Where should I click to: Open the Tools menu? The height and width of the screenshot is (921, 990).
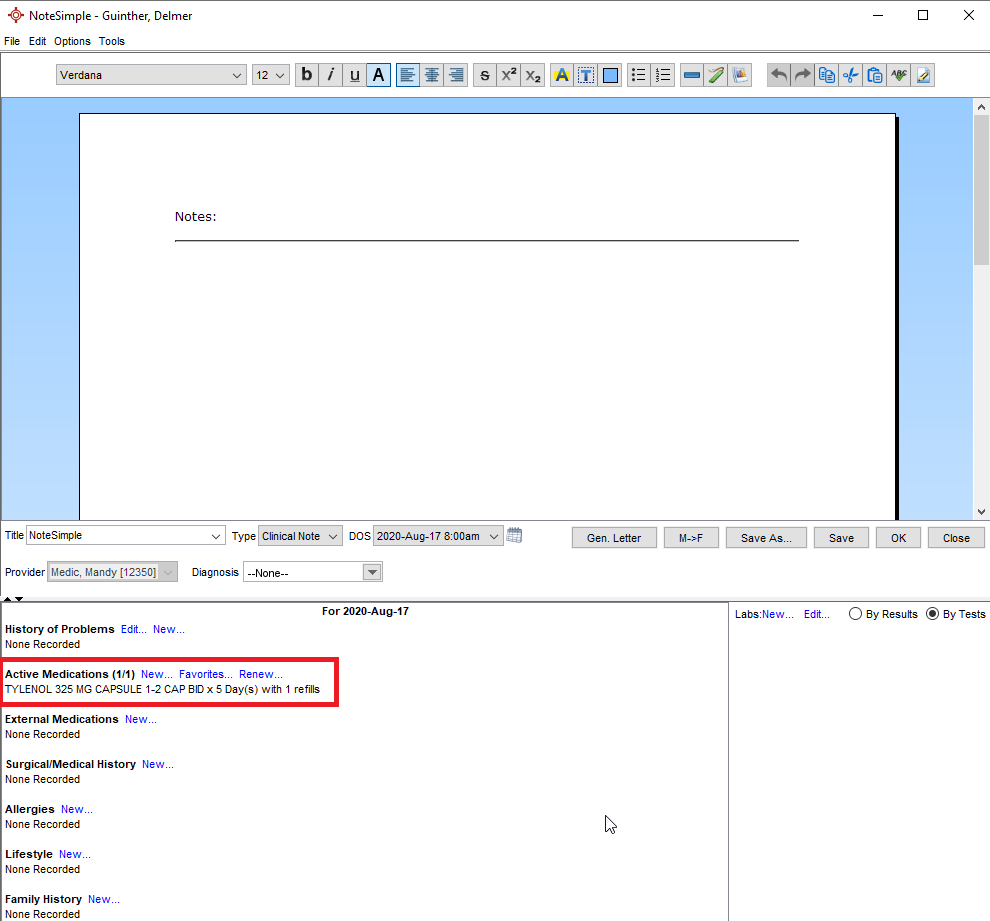(112, 41)
